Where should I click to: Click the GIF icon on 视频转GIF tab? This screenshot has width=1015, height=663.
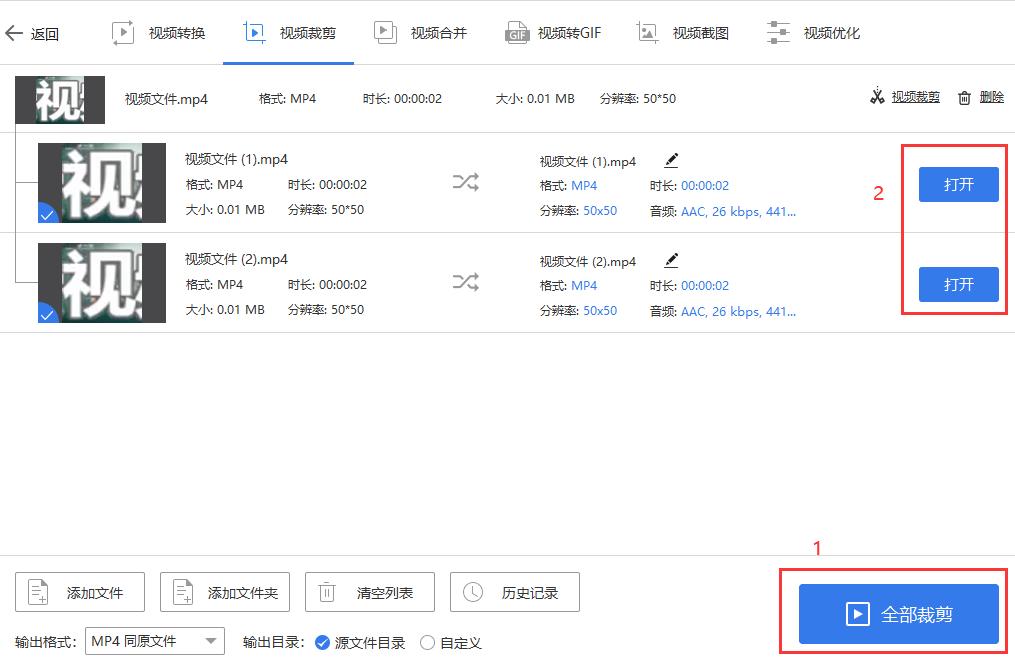(516, 31)
